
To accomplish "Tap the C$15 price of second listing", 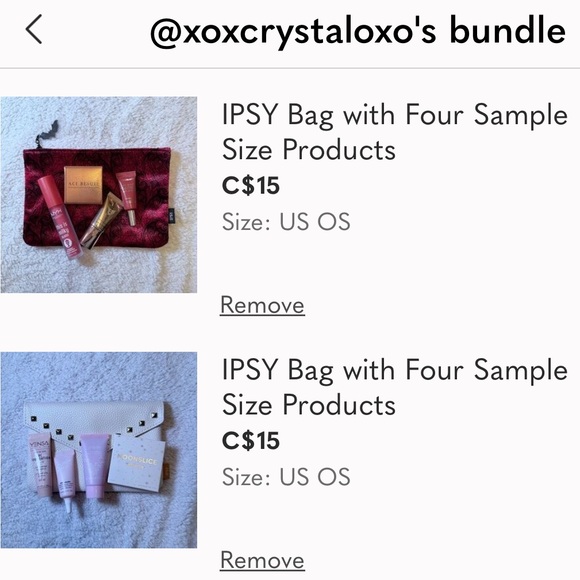I will [250, 441].
